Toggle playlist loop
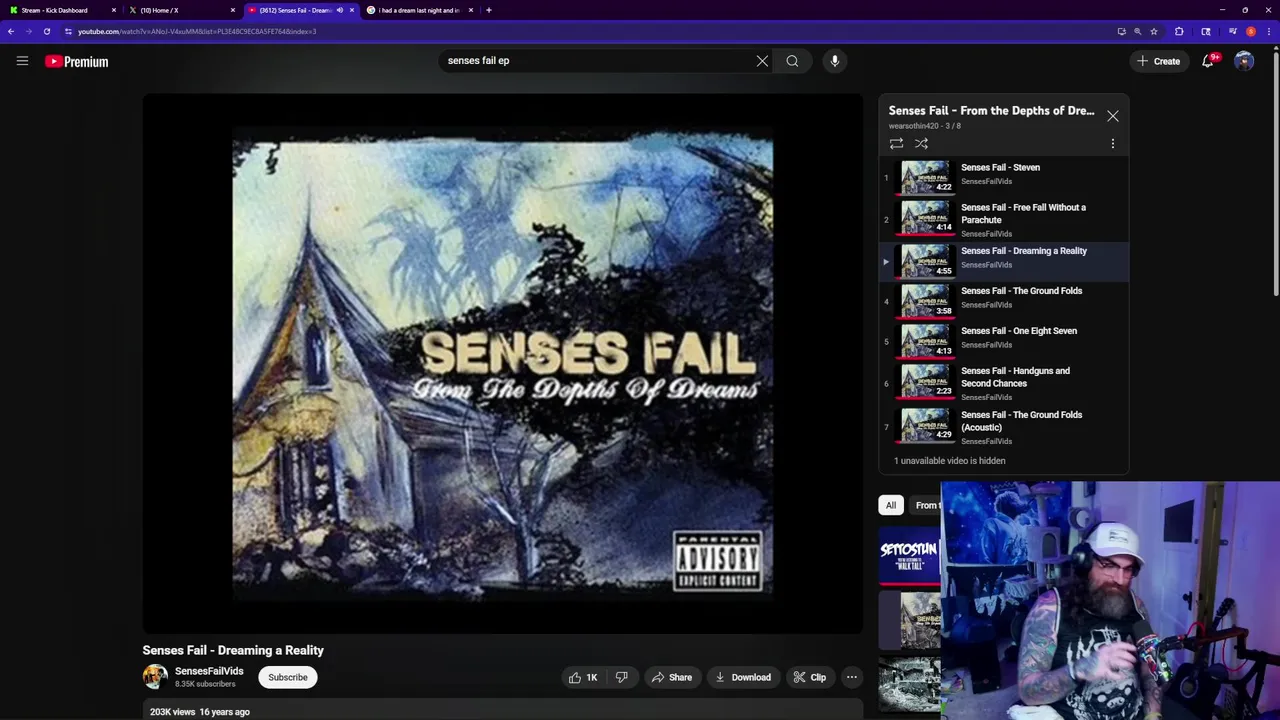Viewport: 1280px width, 720px height. point(896,144)
